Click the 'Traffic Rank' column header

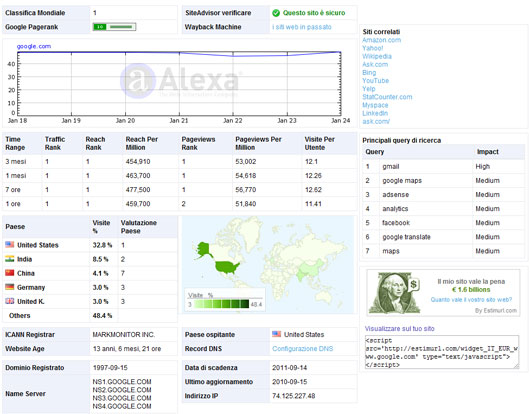click(55, 143)
